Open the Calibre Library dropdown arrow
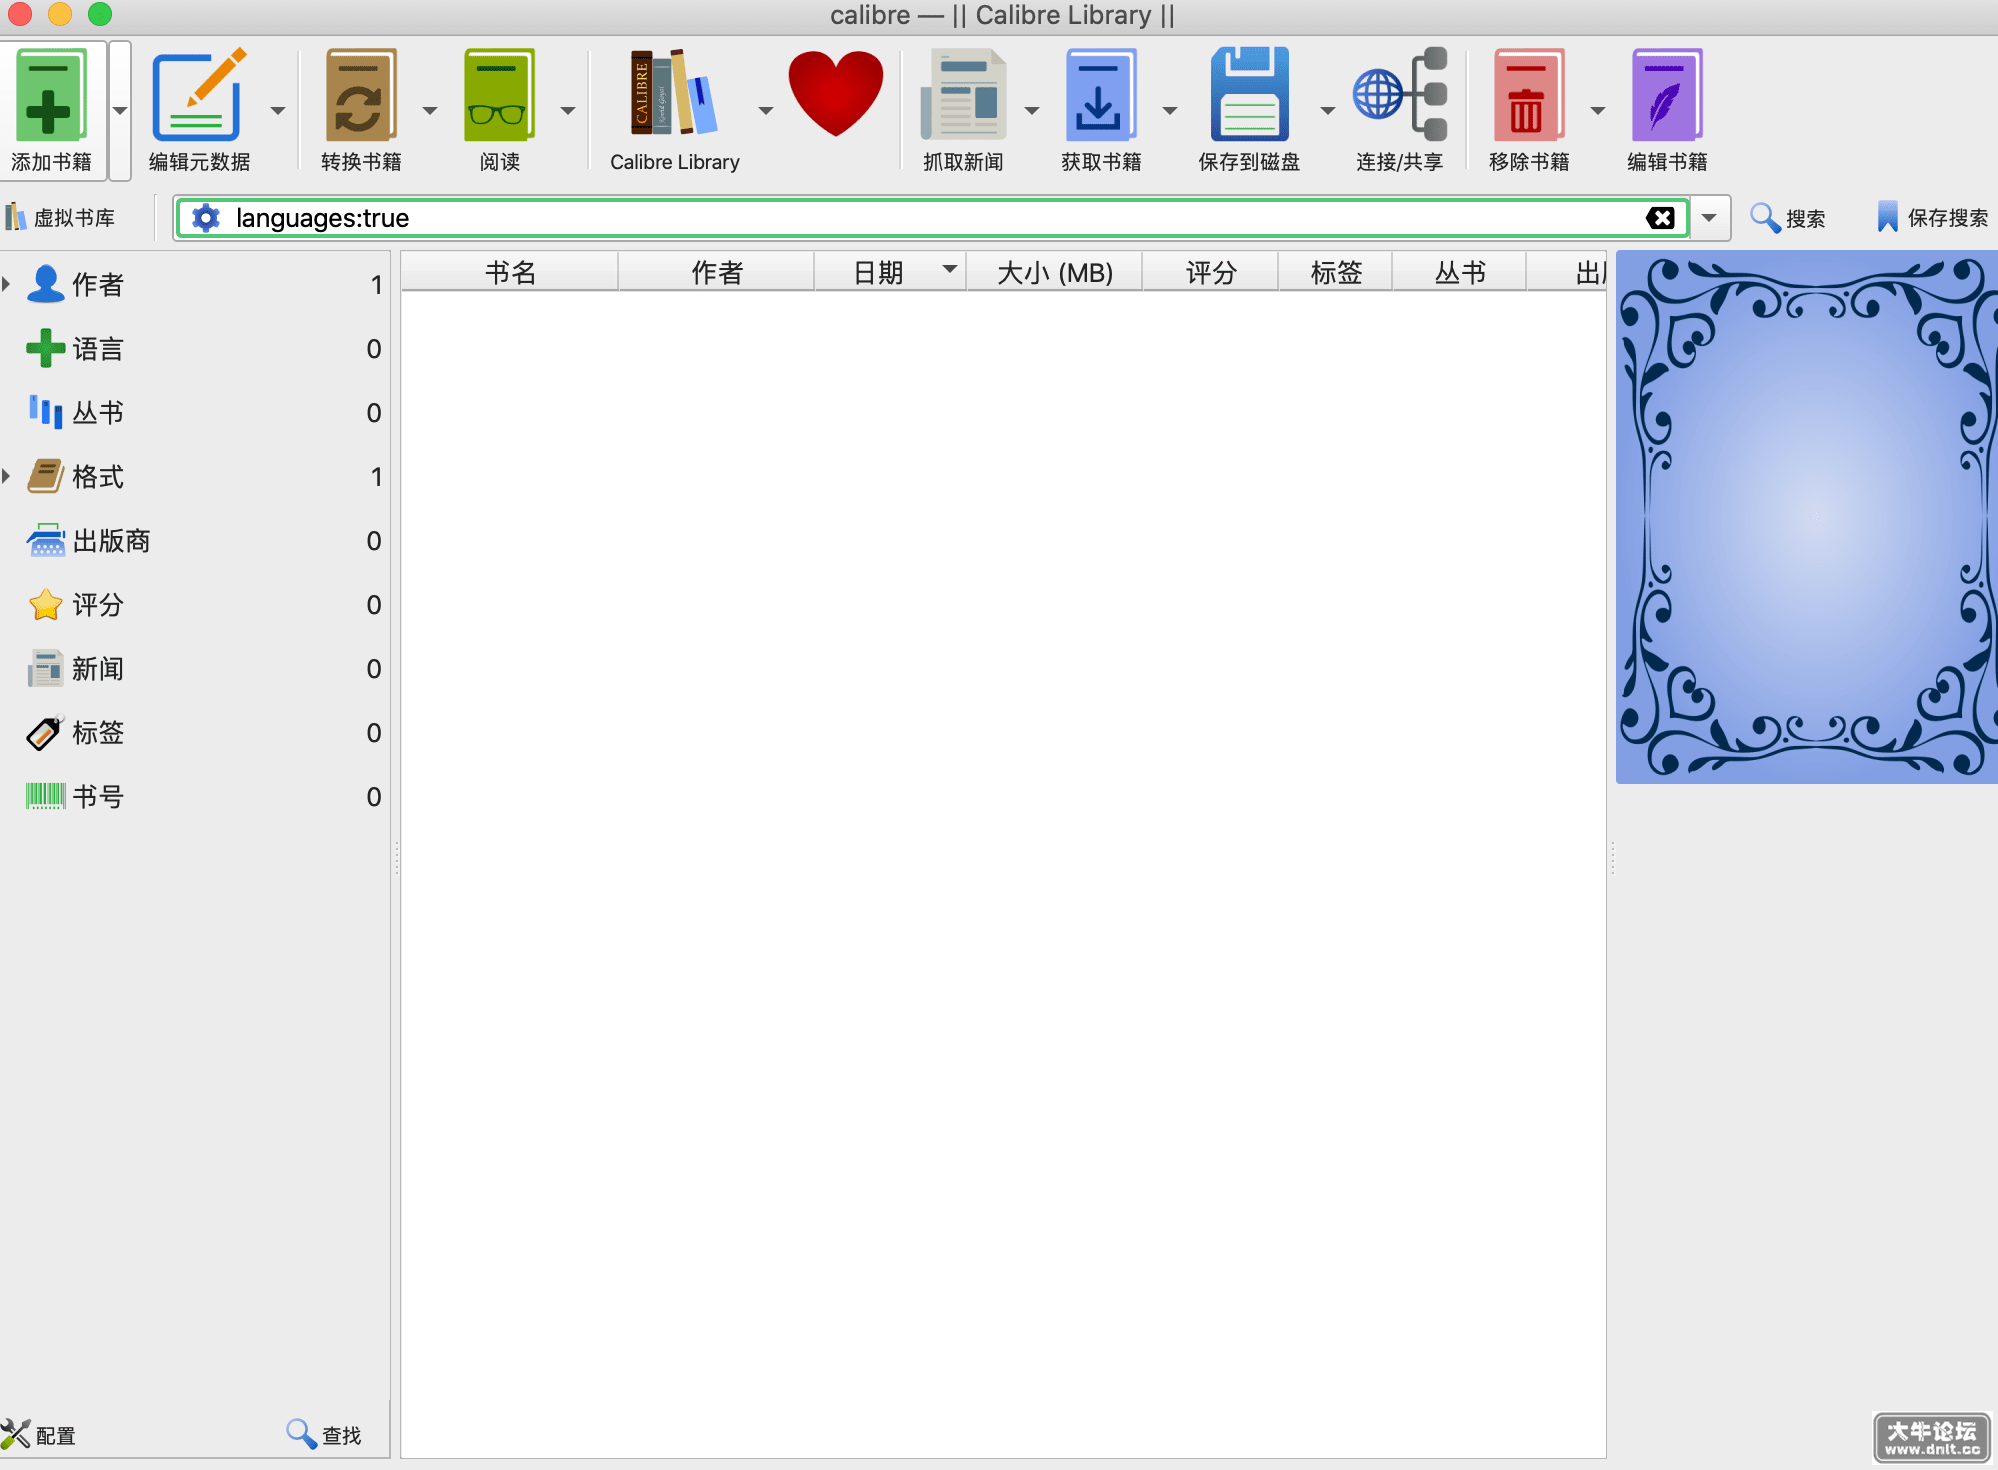The width and height of the screenshot is (1998, 1470). pos(766,110)
